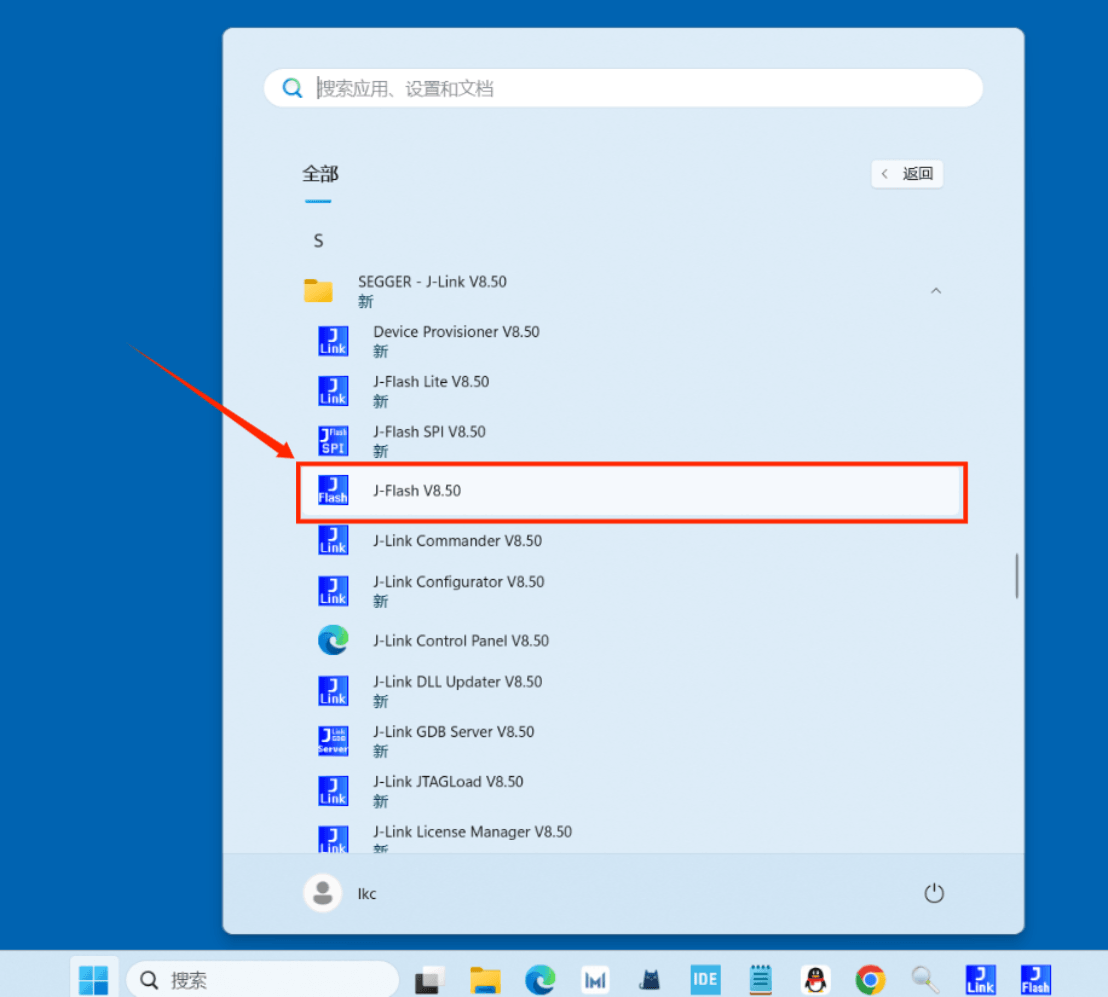Open the J-Flash SPI V8.50 icon

pos(333,440)
